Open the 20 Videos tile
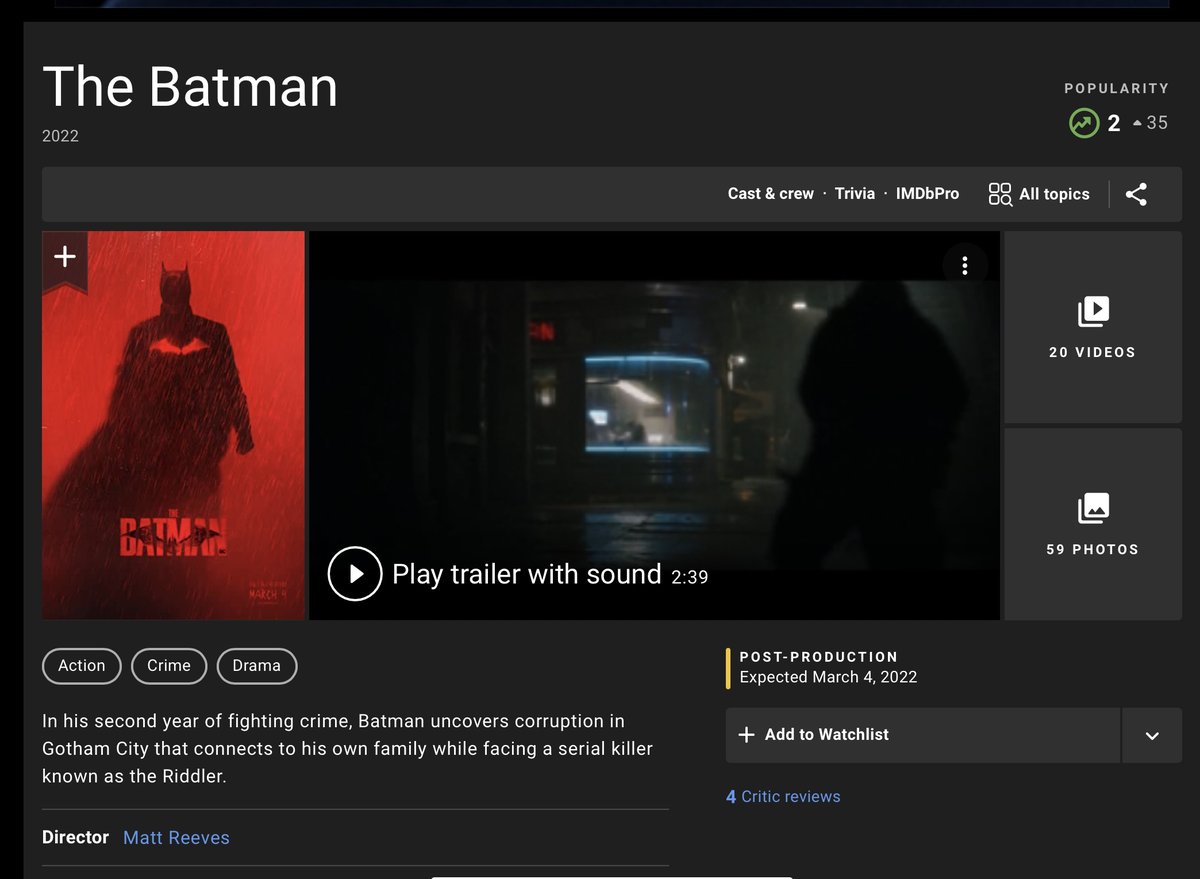 click(x=1092, y=327)
